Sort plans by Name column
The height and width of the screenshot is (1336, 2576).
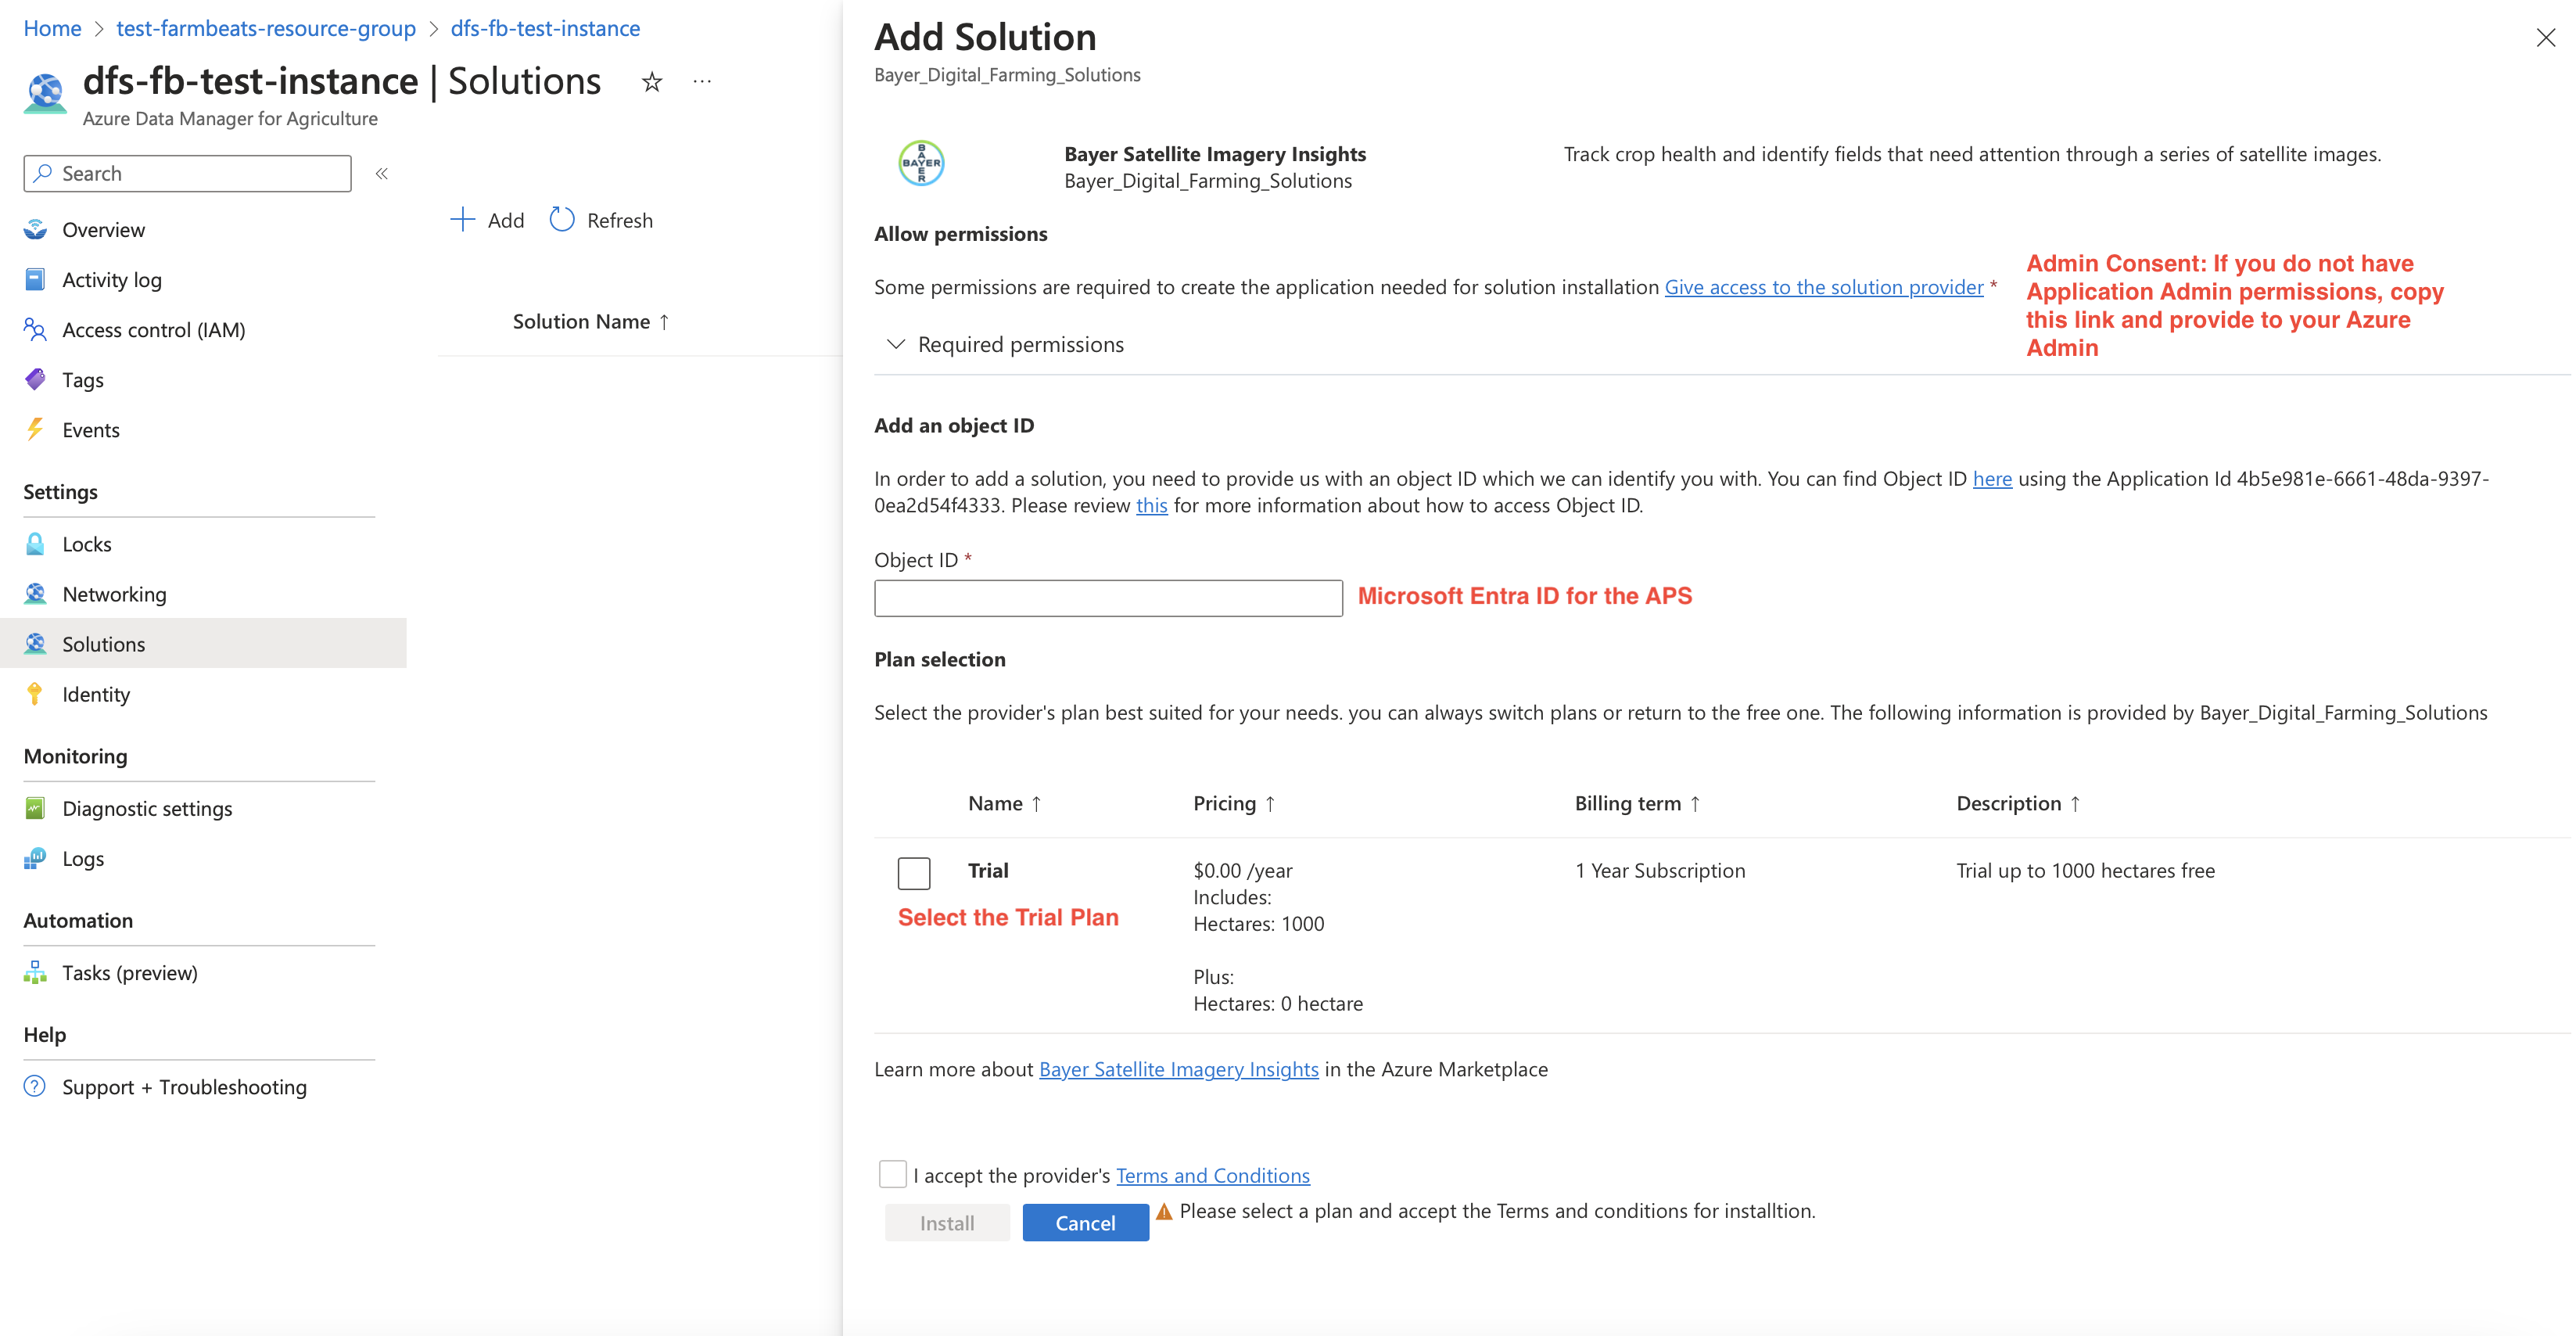point(1004,804)
